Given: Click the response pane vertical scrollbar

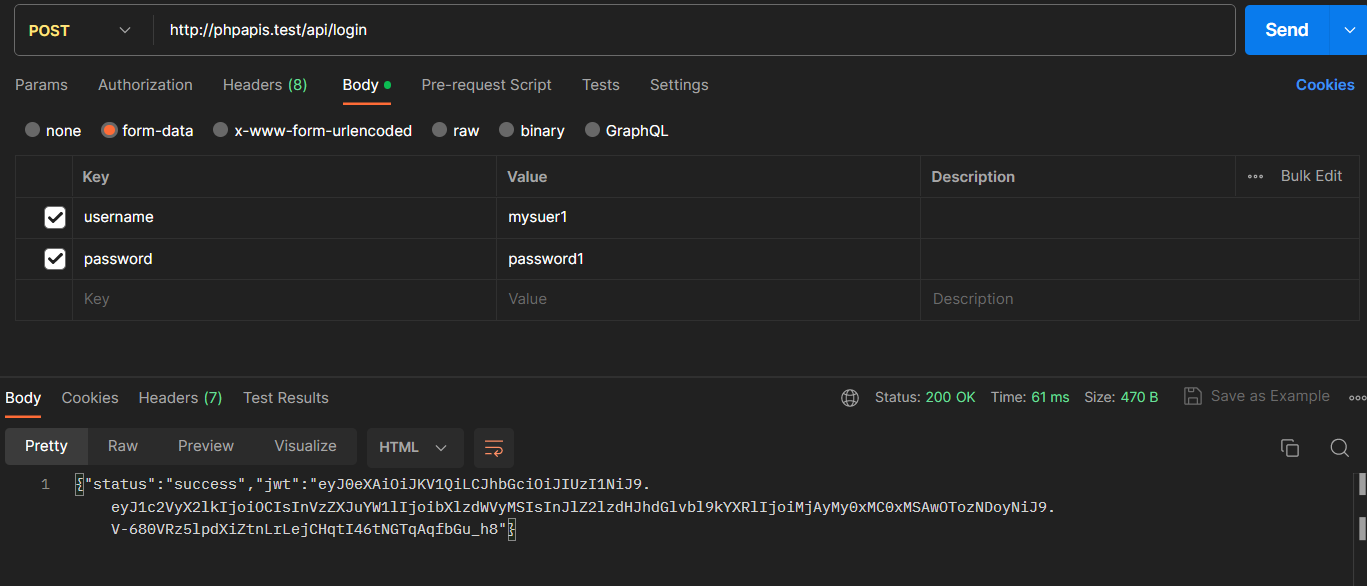Looking at the screenshot, I should pyautogui.click(x=1361, y=505).
